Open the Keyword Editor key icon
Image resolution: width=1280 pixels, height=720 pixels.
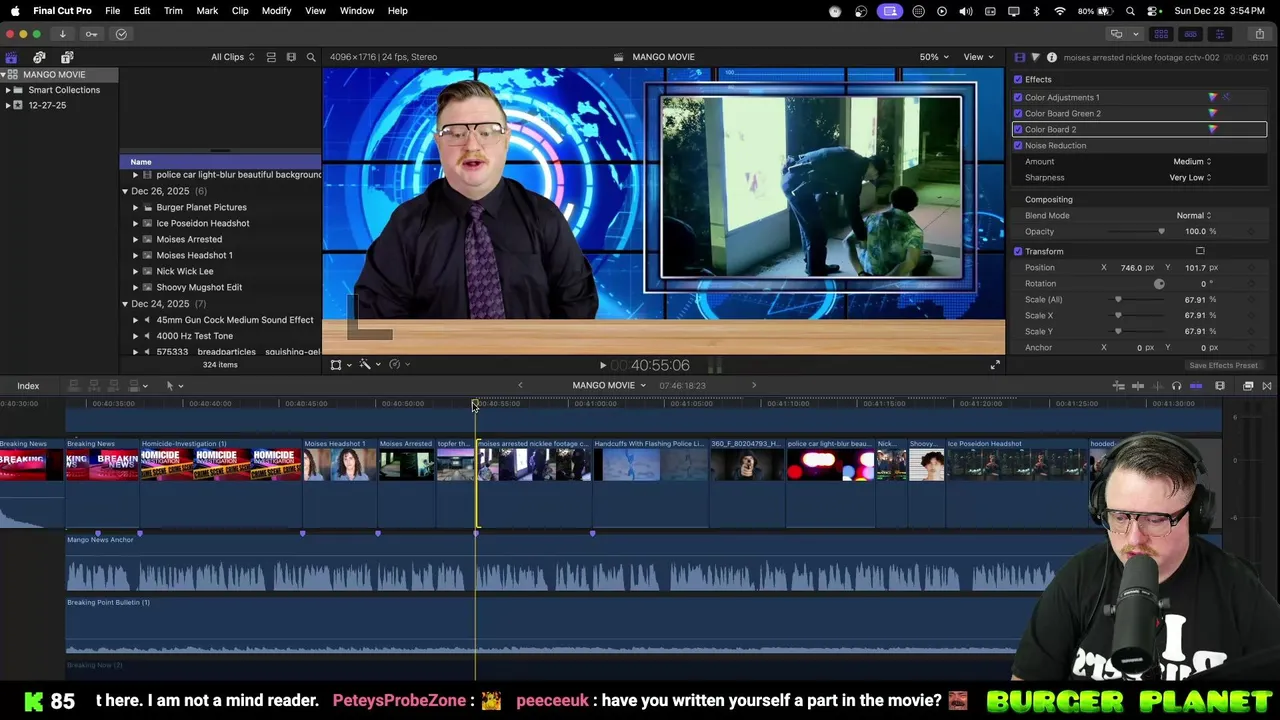[91, 34]
